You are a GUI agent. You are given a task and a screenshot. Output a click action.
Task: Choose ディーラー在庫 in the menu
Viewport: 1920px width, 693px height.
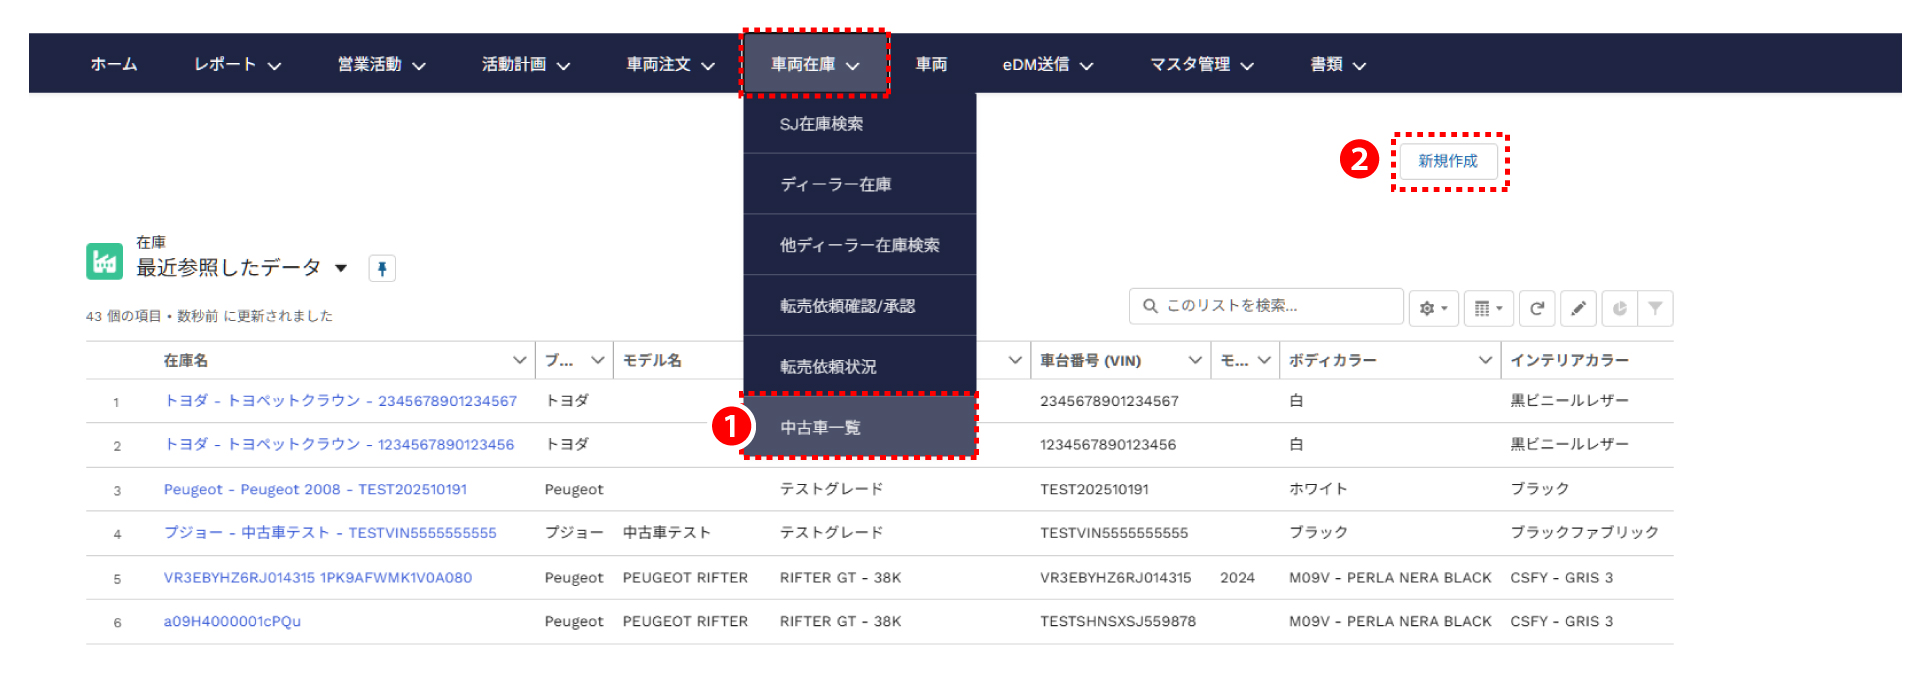tap(835, 184)
